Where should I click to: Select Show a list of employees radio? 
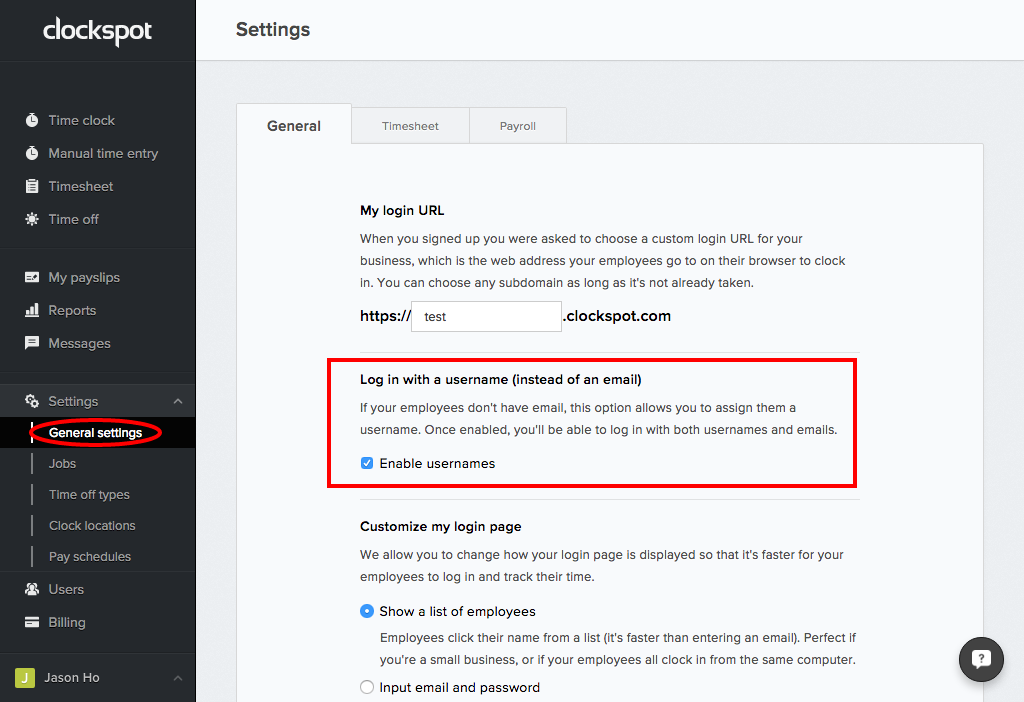coord(367,611)
